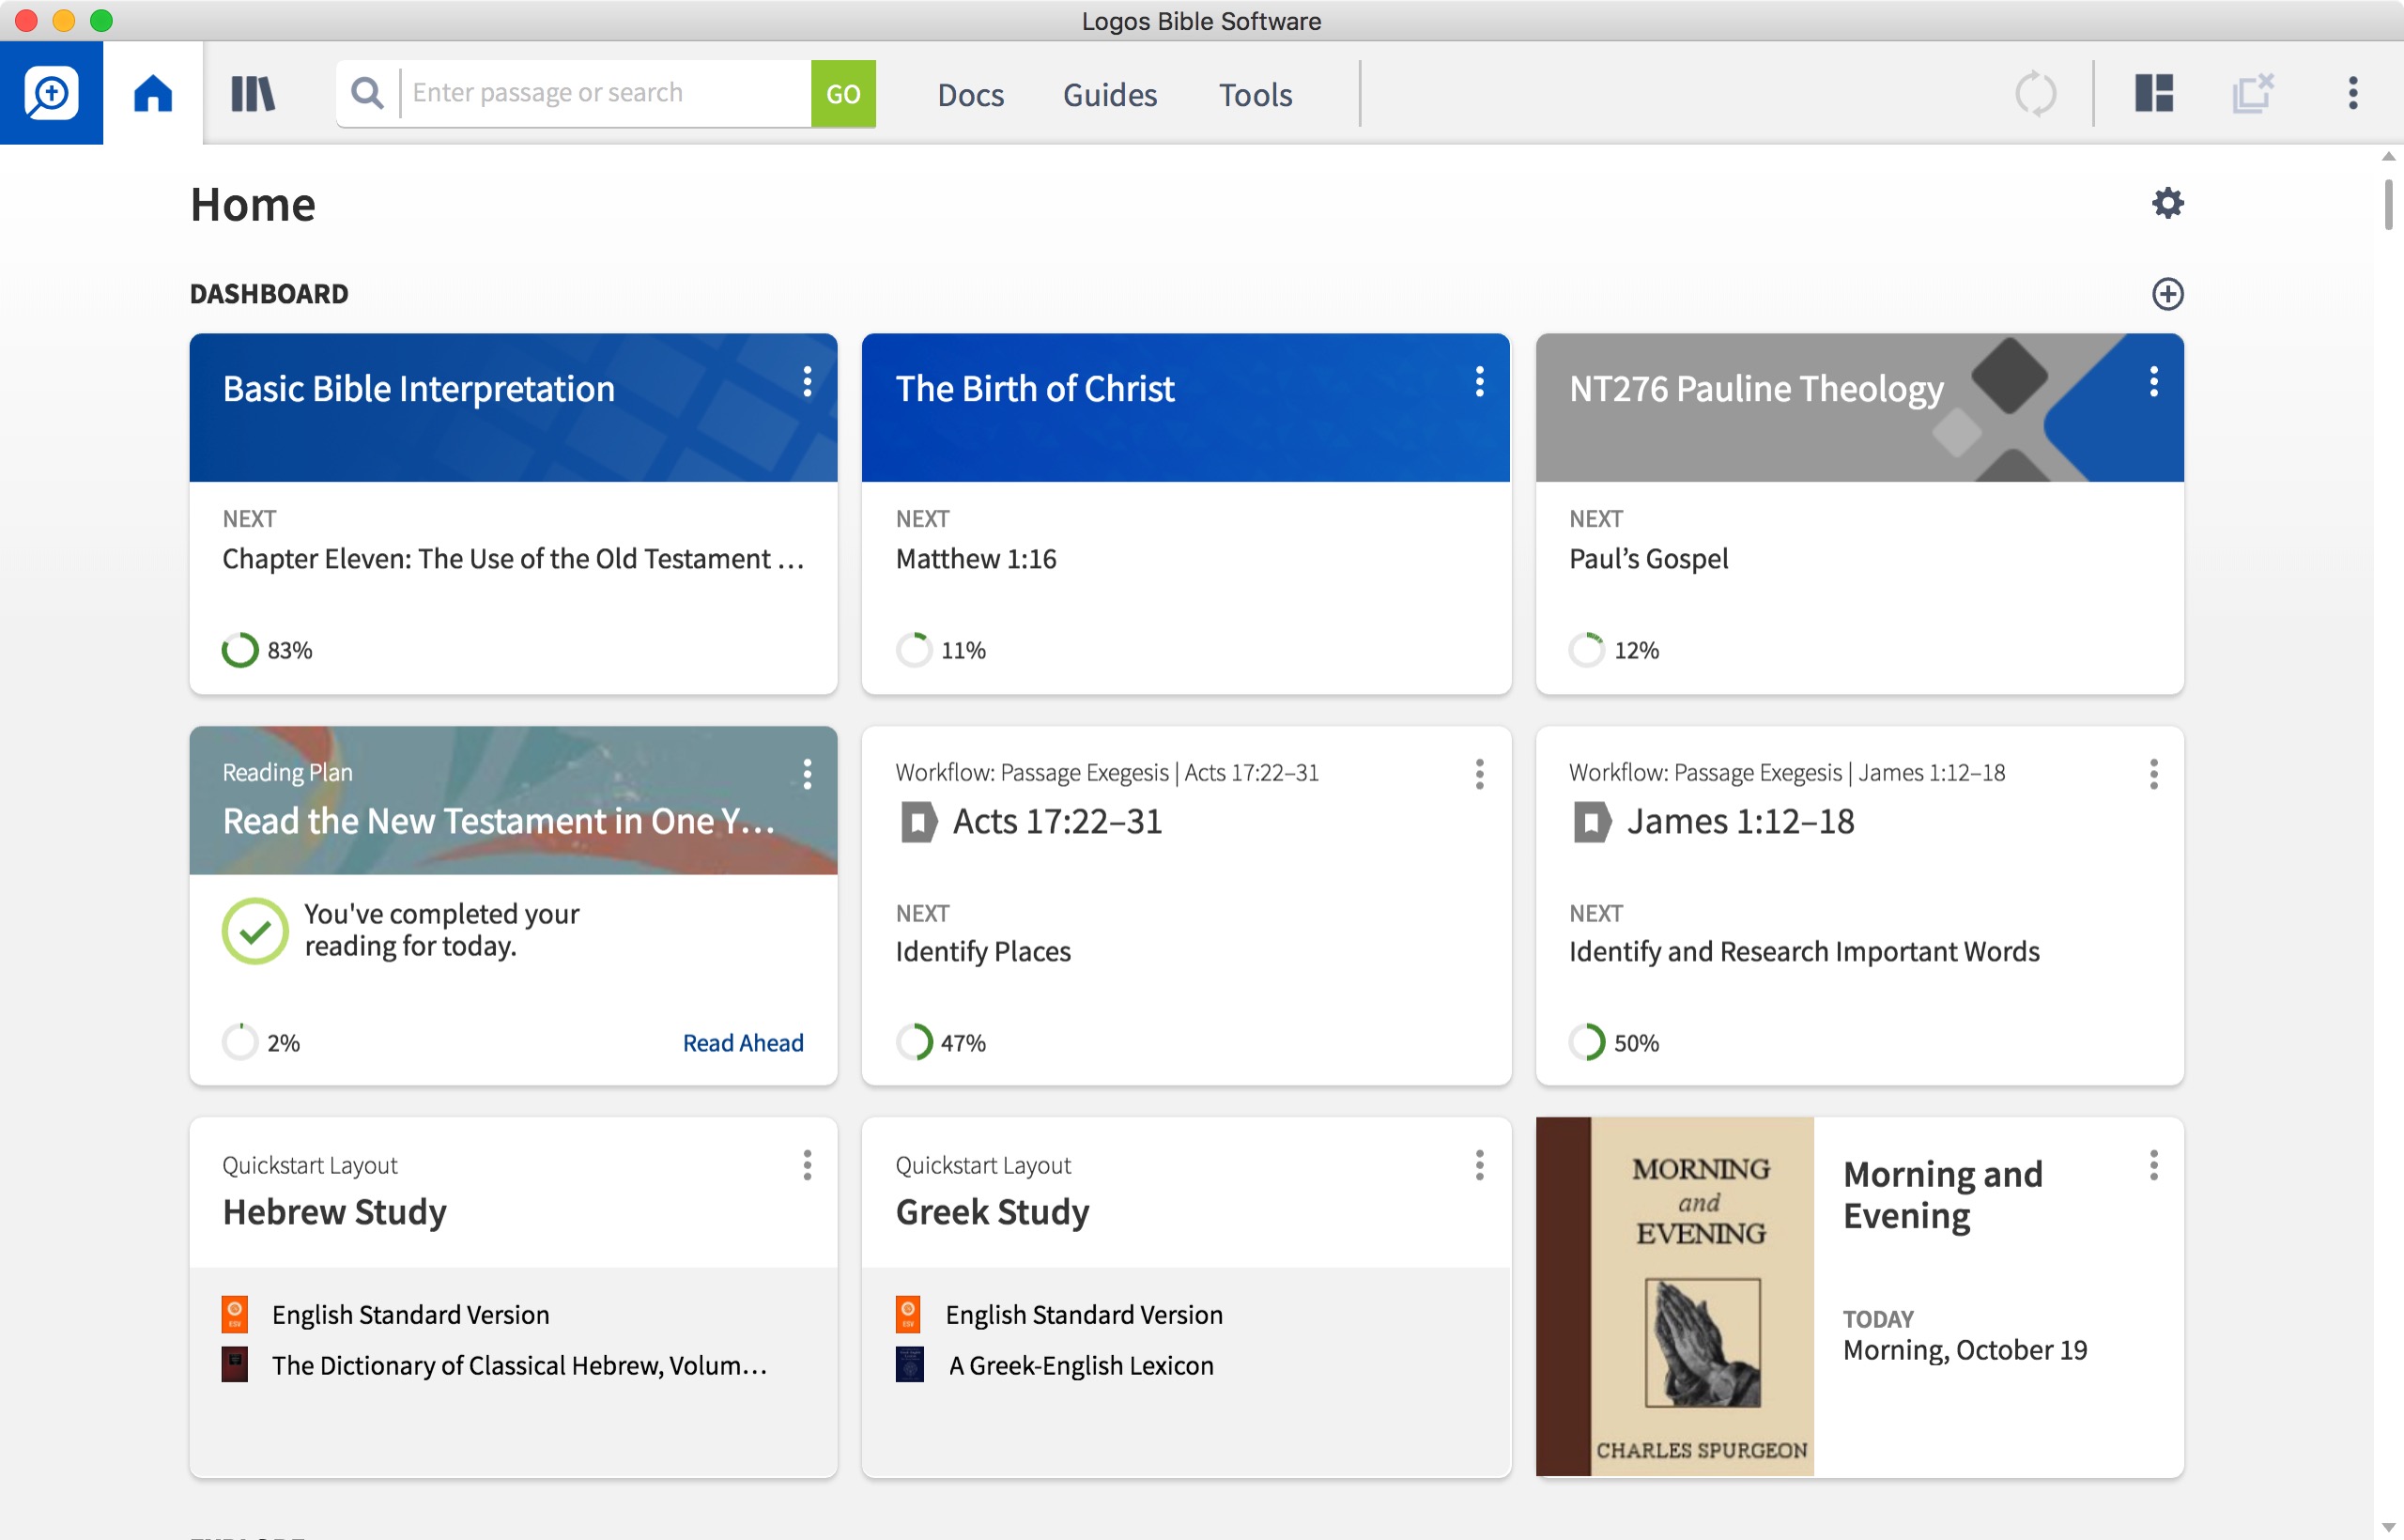This screenshot has width=2404, height=1540.
Task: Click the scroll up arrow
Action: click(2388, 156)
